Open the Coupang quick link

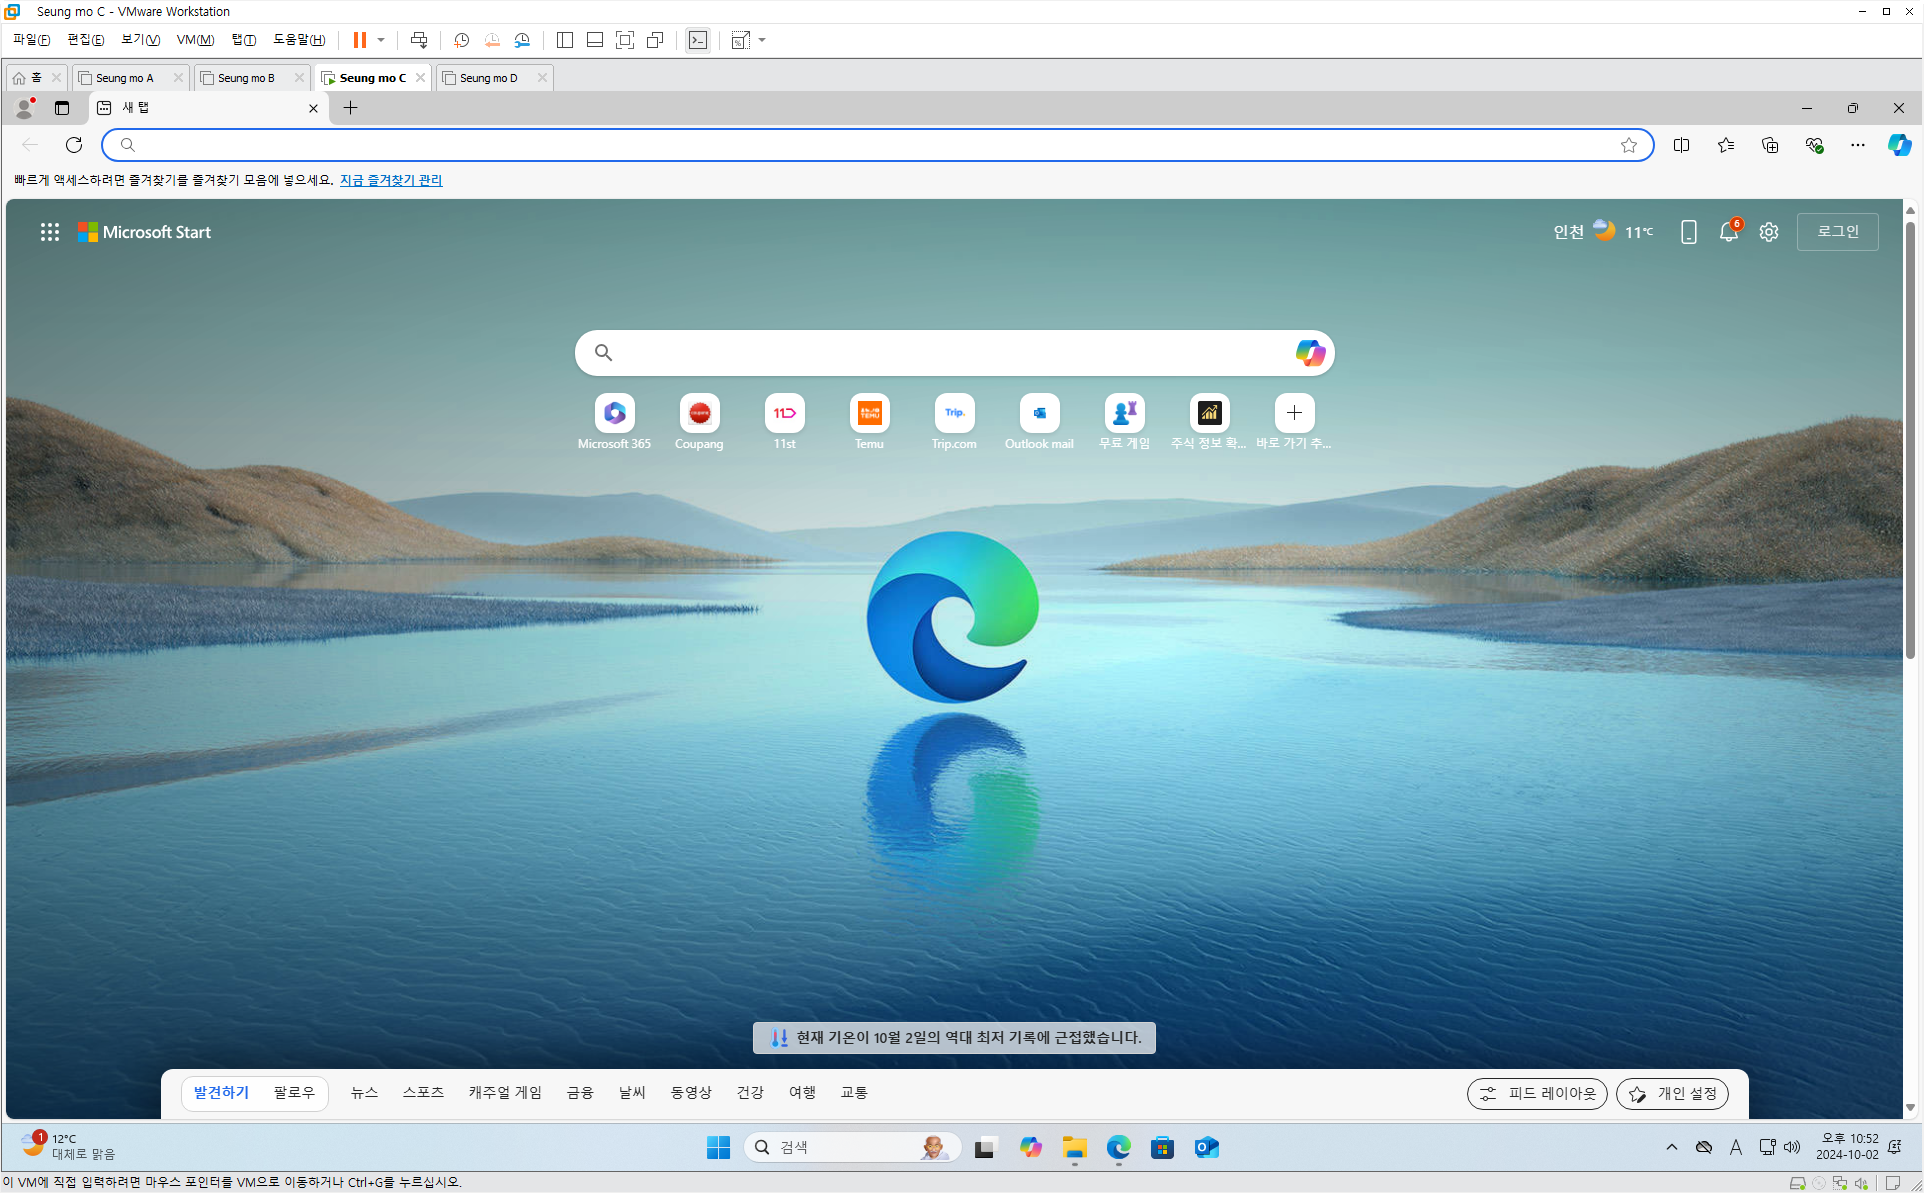[x=699, y=413]
